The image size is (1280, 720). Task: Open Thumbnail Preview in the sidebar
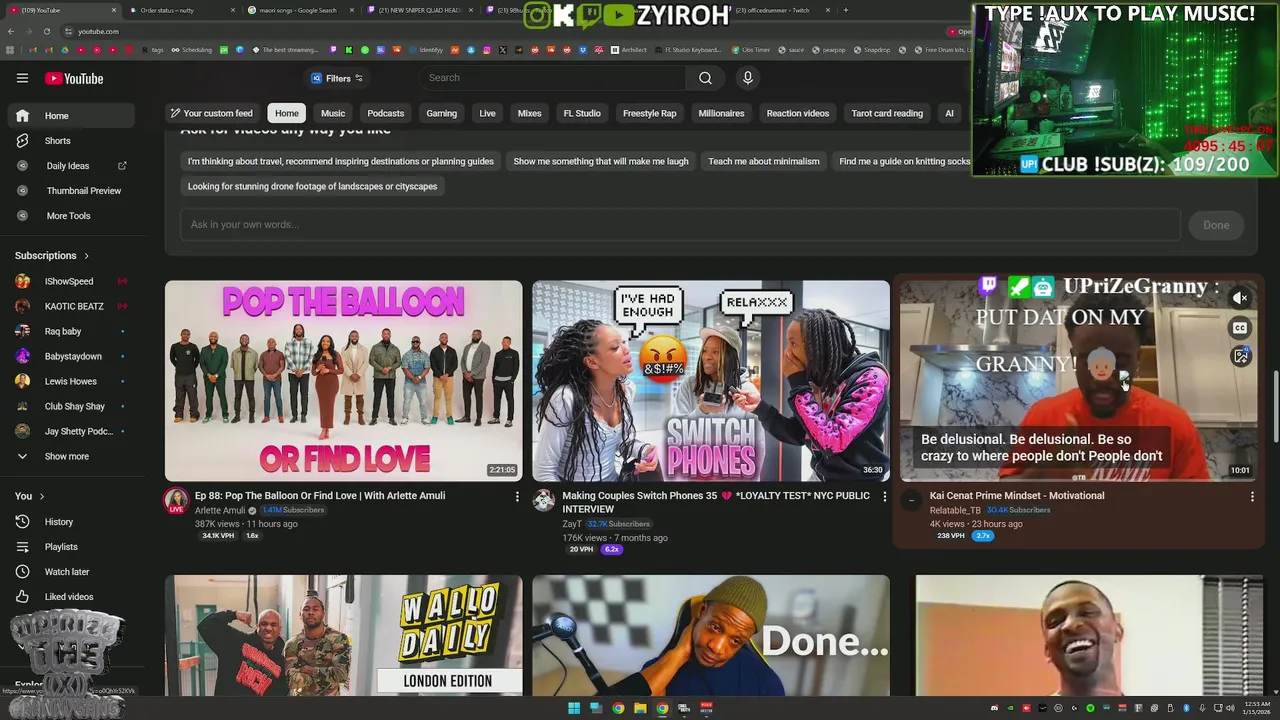click(70, 191)
